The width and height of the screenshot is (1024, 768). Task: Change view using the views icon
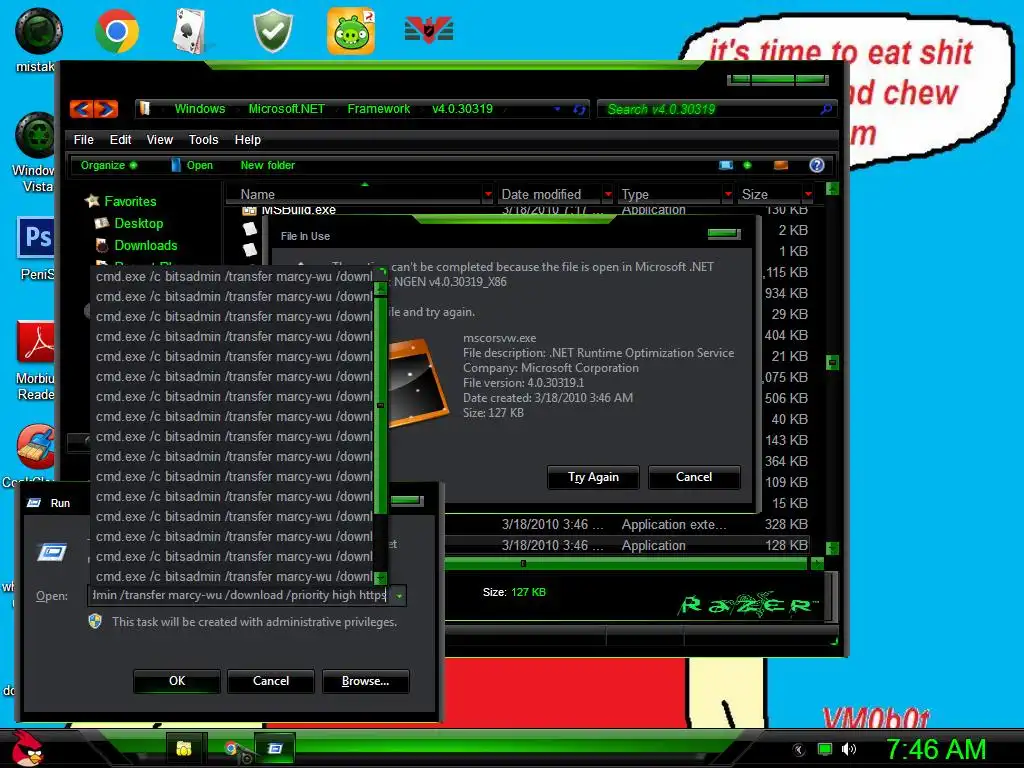tap(726, 165)
